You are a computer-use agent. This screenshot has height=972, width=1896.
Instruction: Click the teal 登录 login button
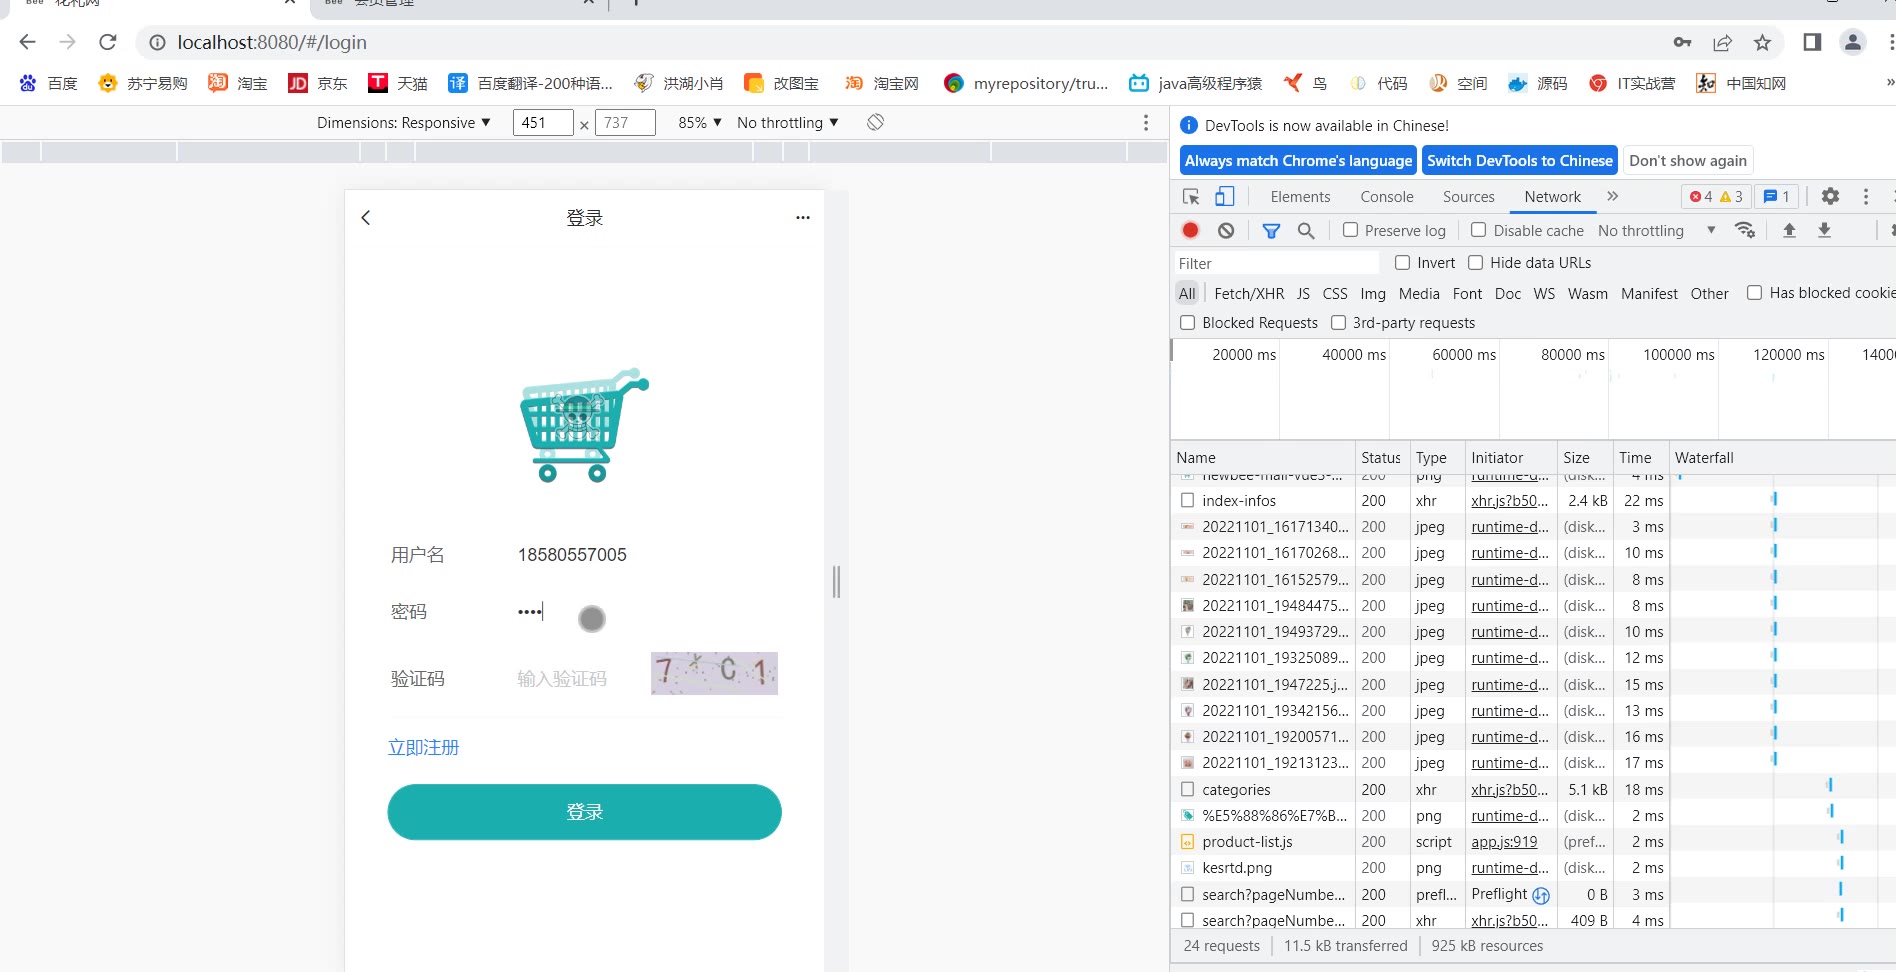(584, 812)
